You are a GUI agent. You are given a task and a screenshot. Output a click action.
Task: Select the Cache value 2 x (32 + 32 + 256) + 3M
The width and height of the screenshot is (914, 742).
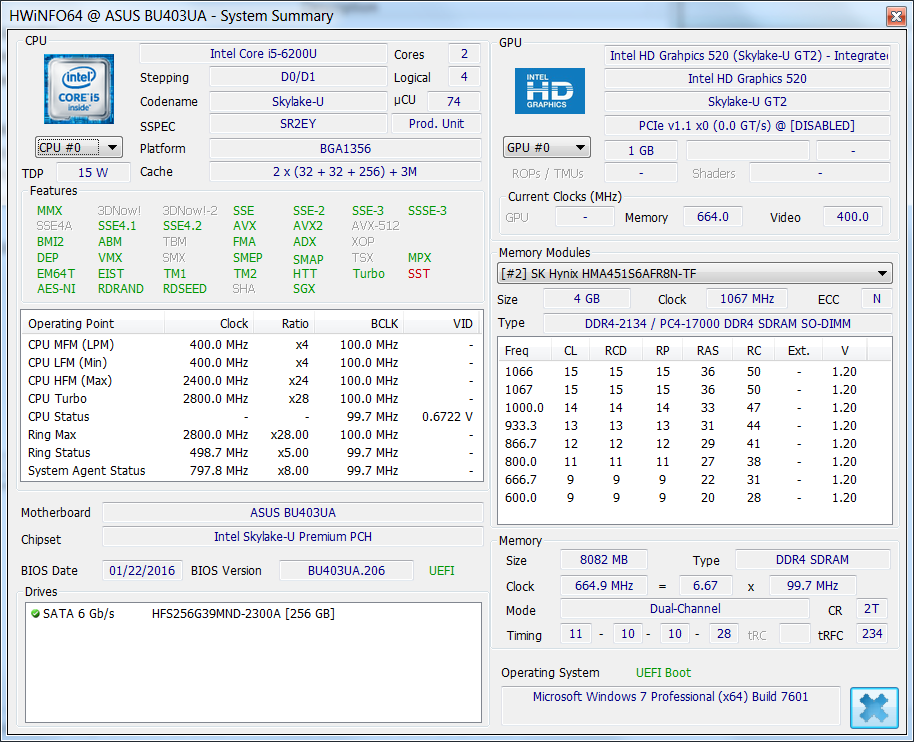click(345, 172)
